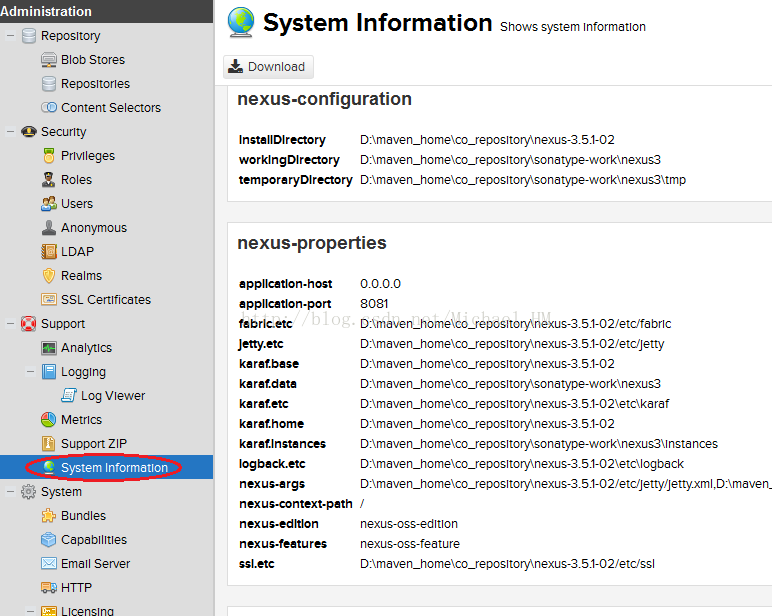Click the application-host value 0.0.0.0
The height and width of the screenshot is (616, 772).
(380, 284)
